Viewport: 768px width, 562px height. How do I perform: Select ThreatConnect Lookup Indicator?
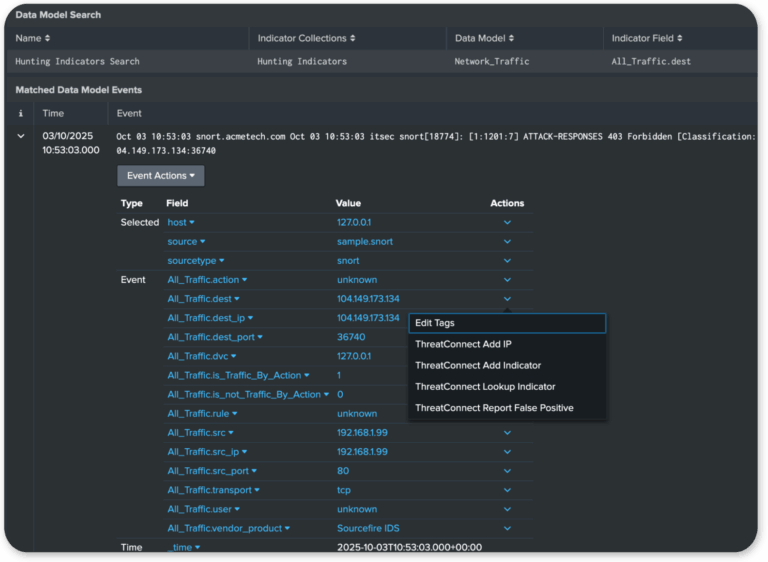[x=485, y=386]
